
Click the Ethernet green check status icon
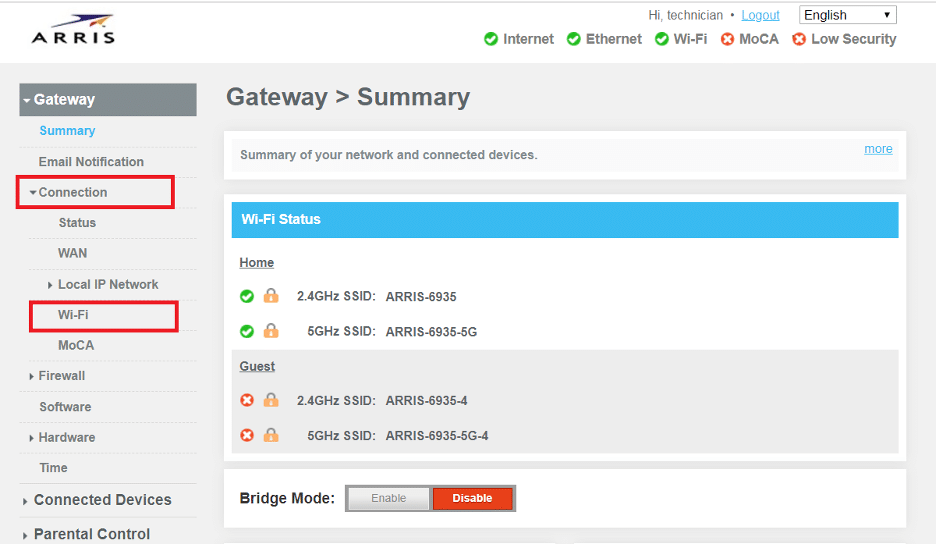click(574, 39)
